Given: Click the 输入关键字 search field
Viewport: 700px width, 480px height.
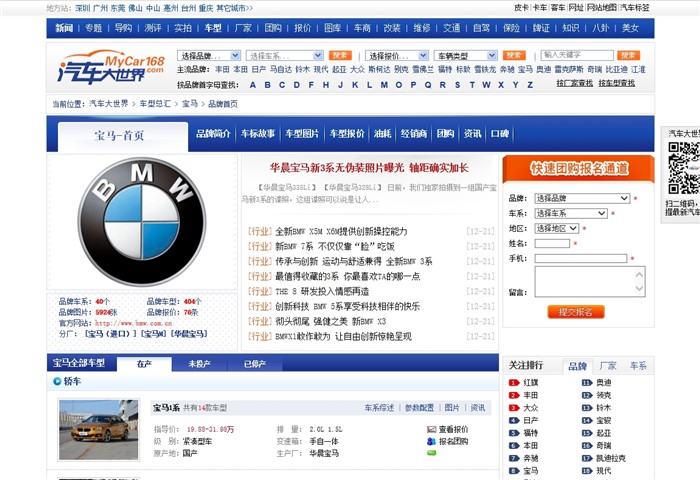Looking at the screenshot, I should (x=577, y=55).
